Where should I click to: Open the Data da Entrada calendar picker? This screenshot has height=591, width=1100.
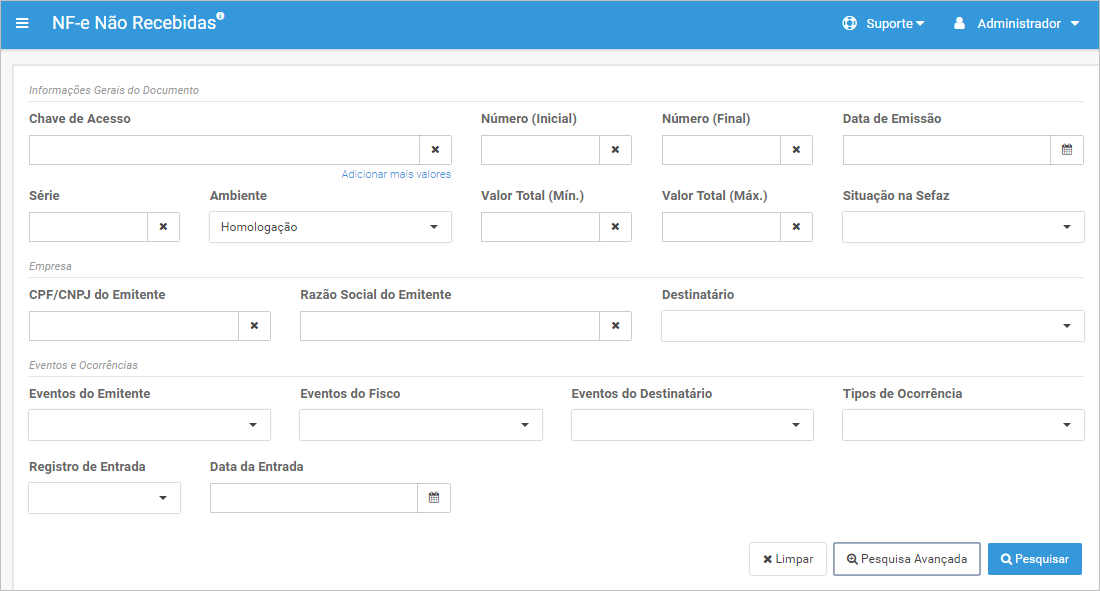(434, 498)
